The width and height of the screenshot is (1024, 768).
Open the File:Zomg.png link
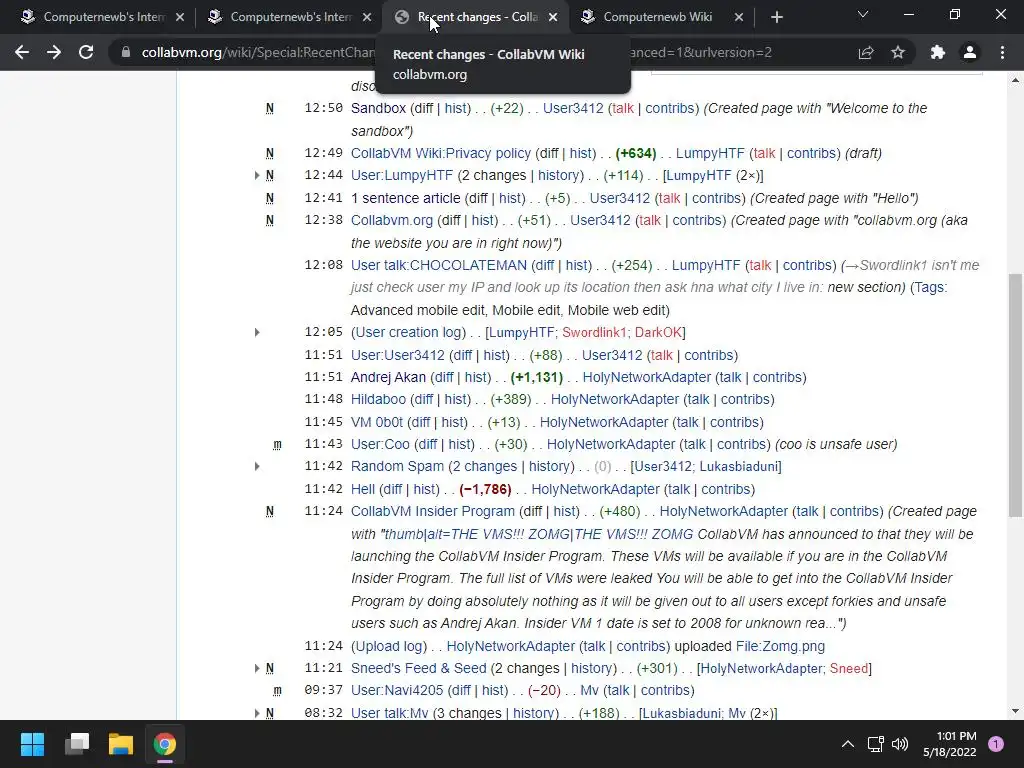(780, 646)
